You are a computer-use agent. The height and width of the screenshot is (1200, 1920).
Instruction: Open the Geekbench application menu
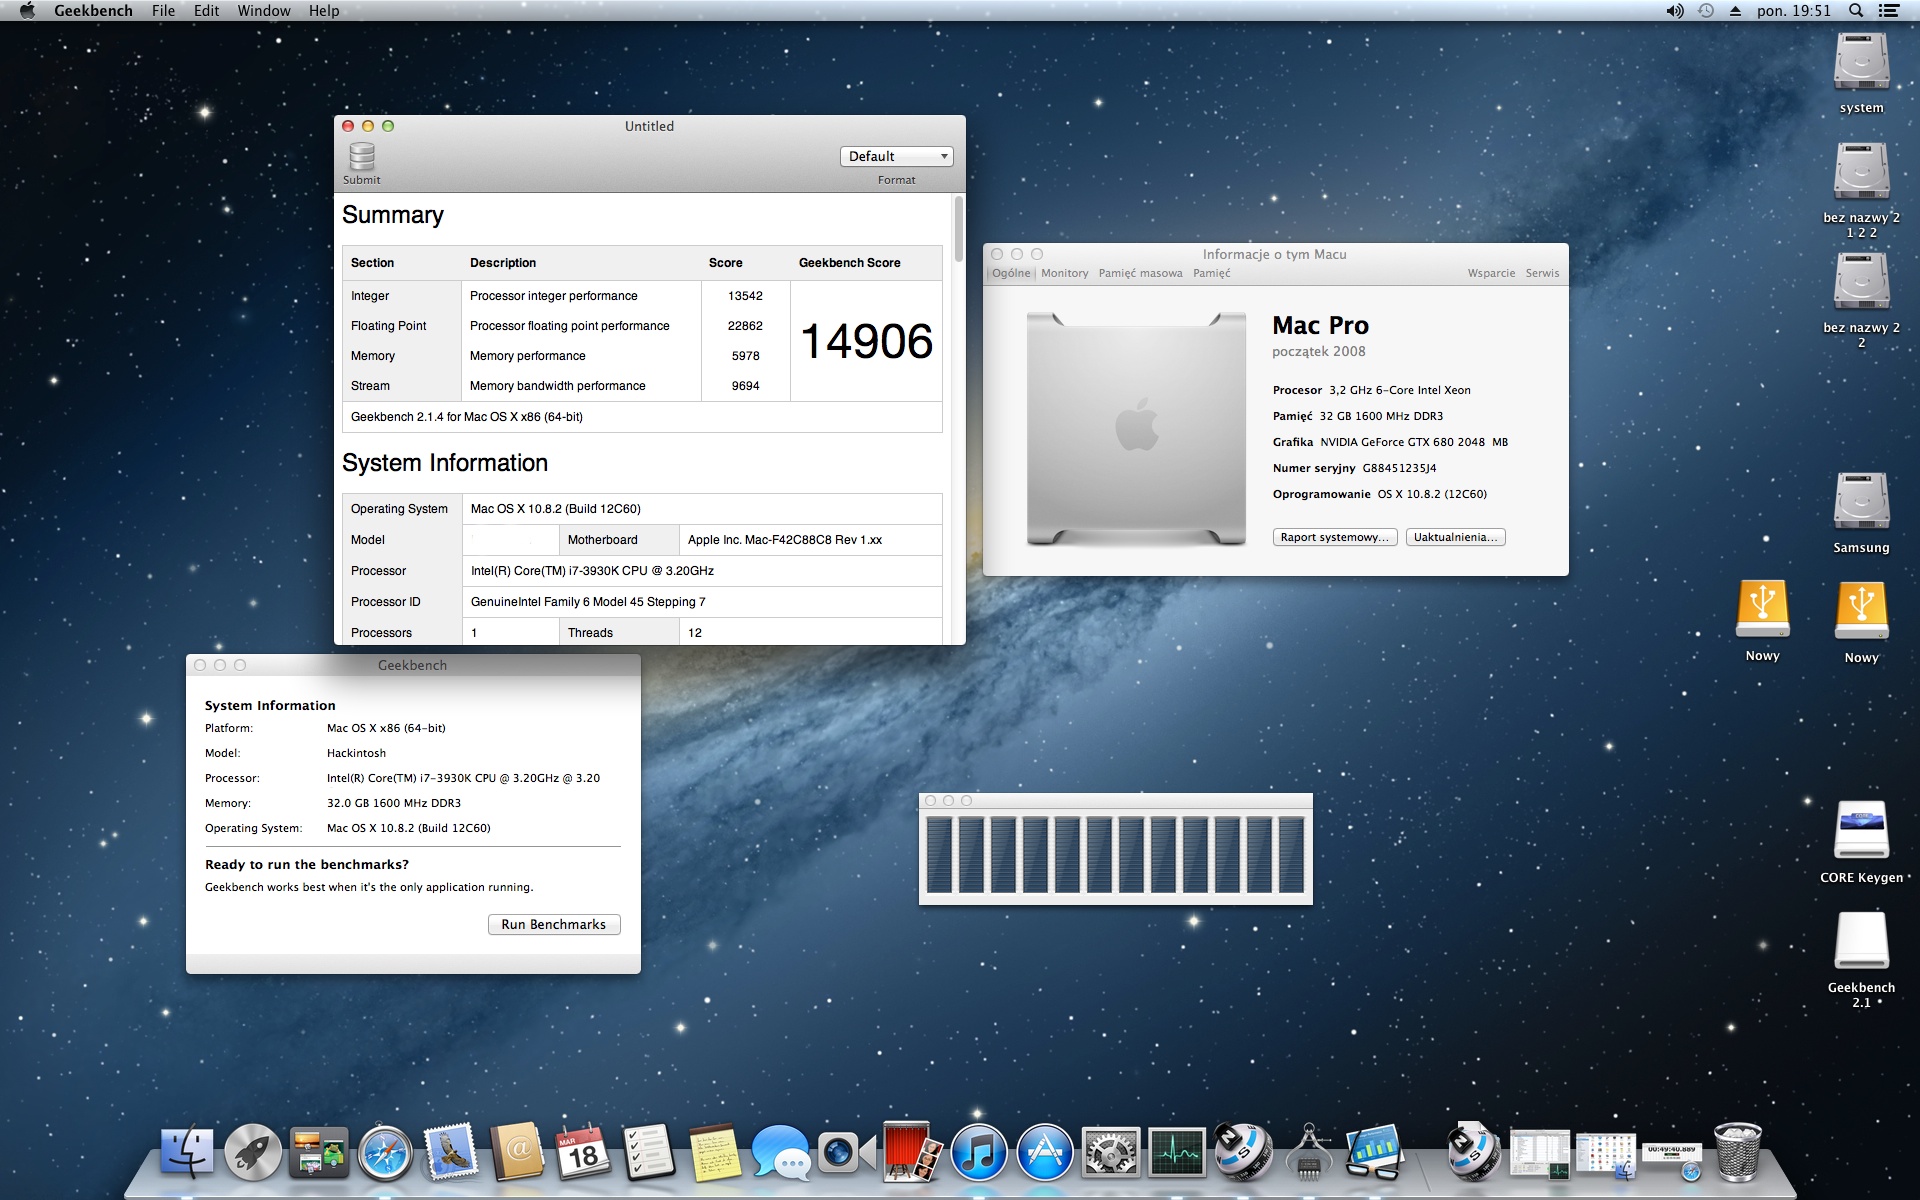coord(93,11)
